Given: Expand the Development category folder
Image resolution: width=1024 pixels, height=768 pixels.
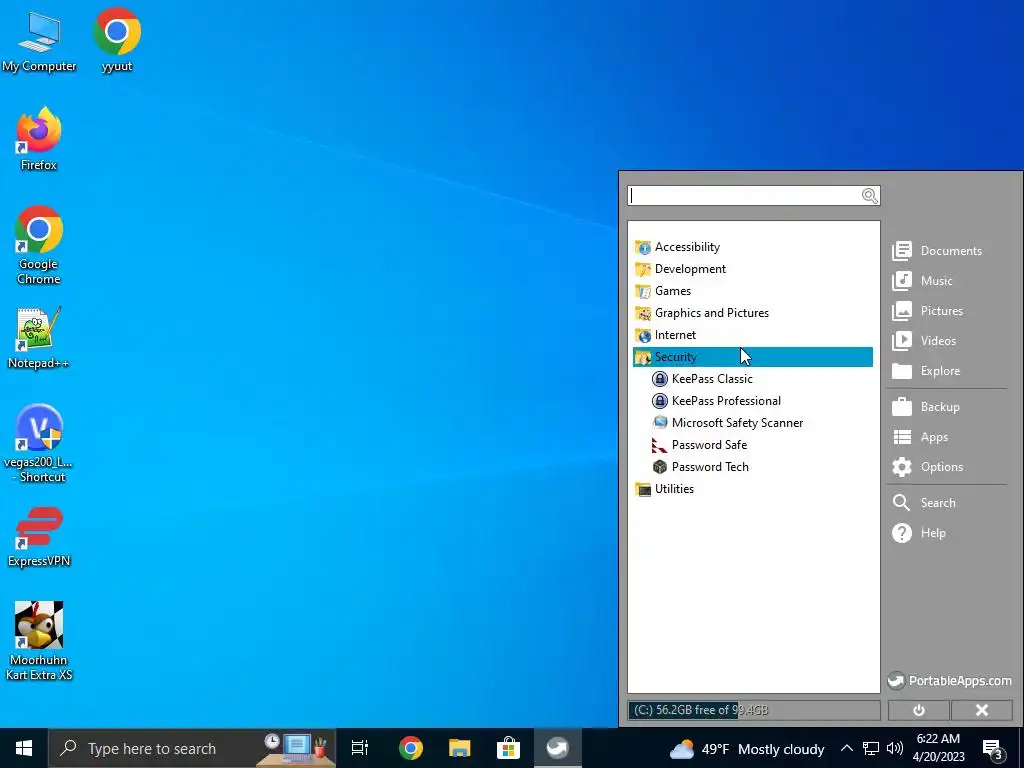Looking at the screenshot, I should (x=680, y=269).
